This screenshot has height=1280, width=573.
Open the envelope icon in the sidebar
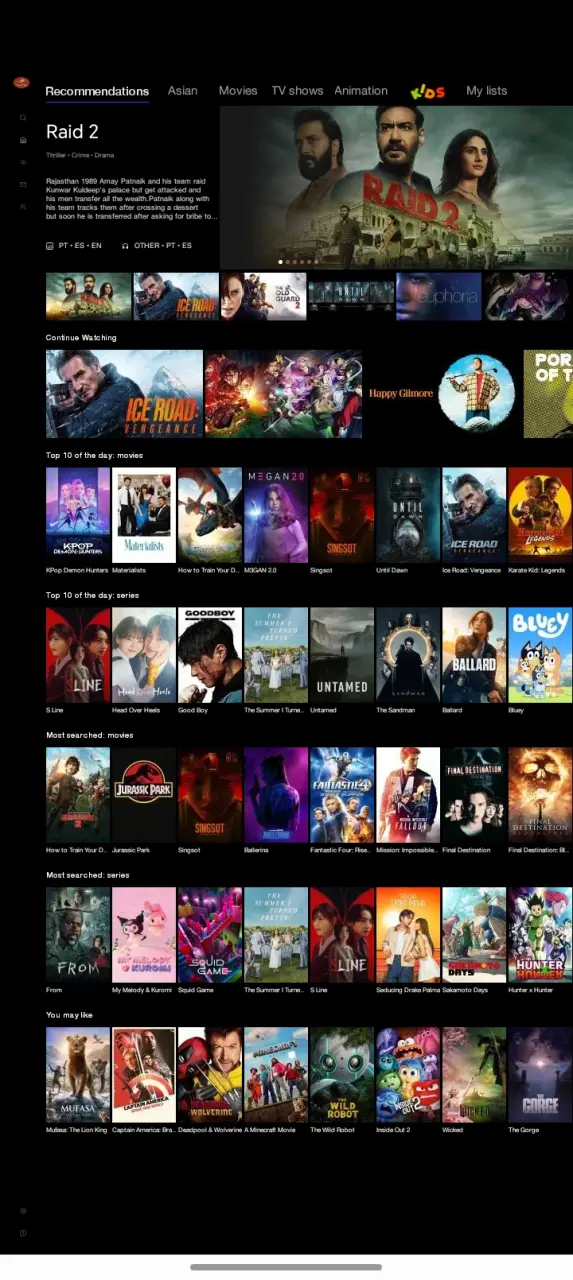[x=22, y=184]
